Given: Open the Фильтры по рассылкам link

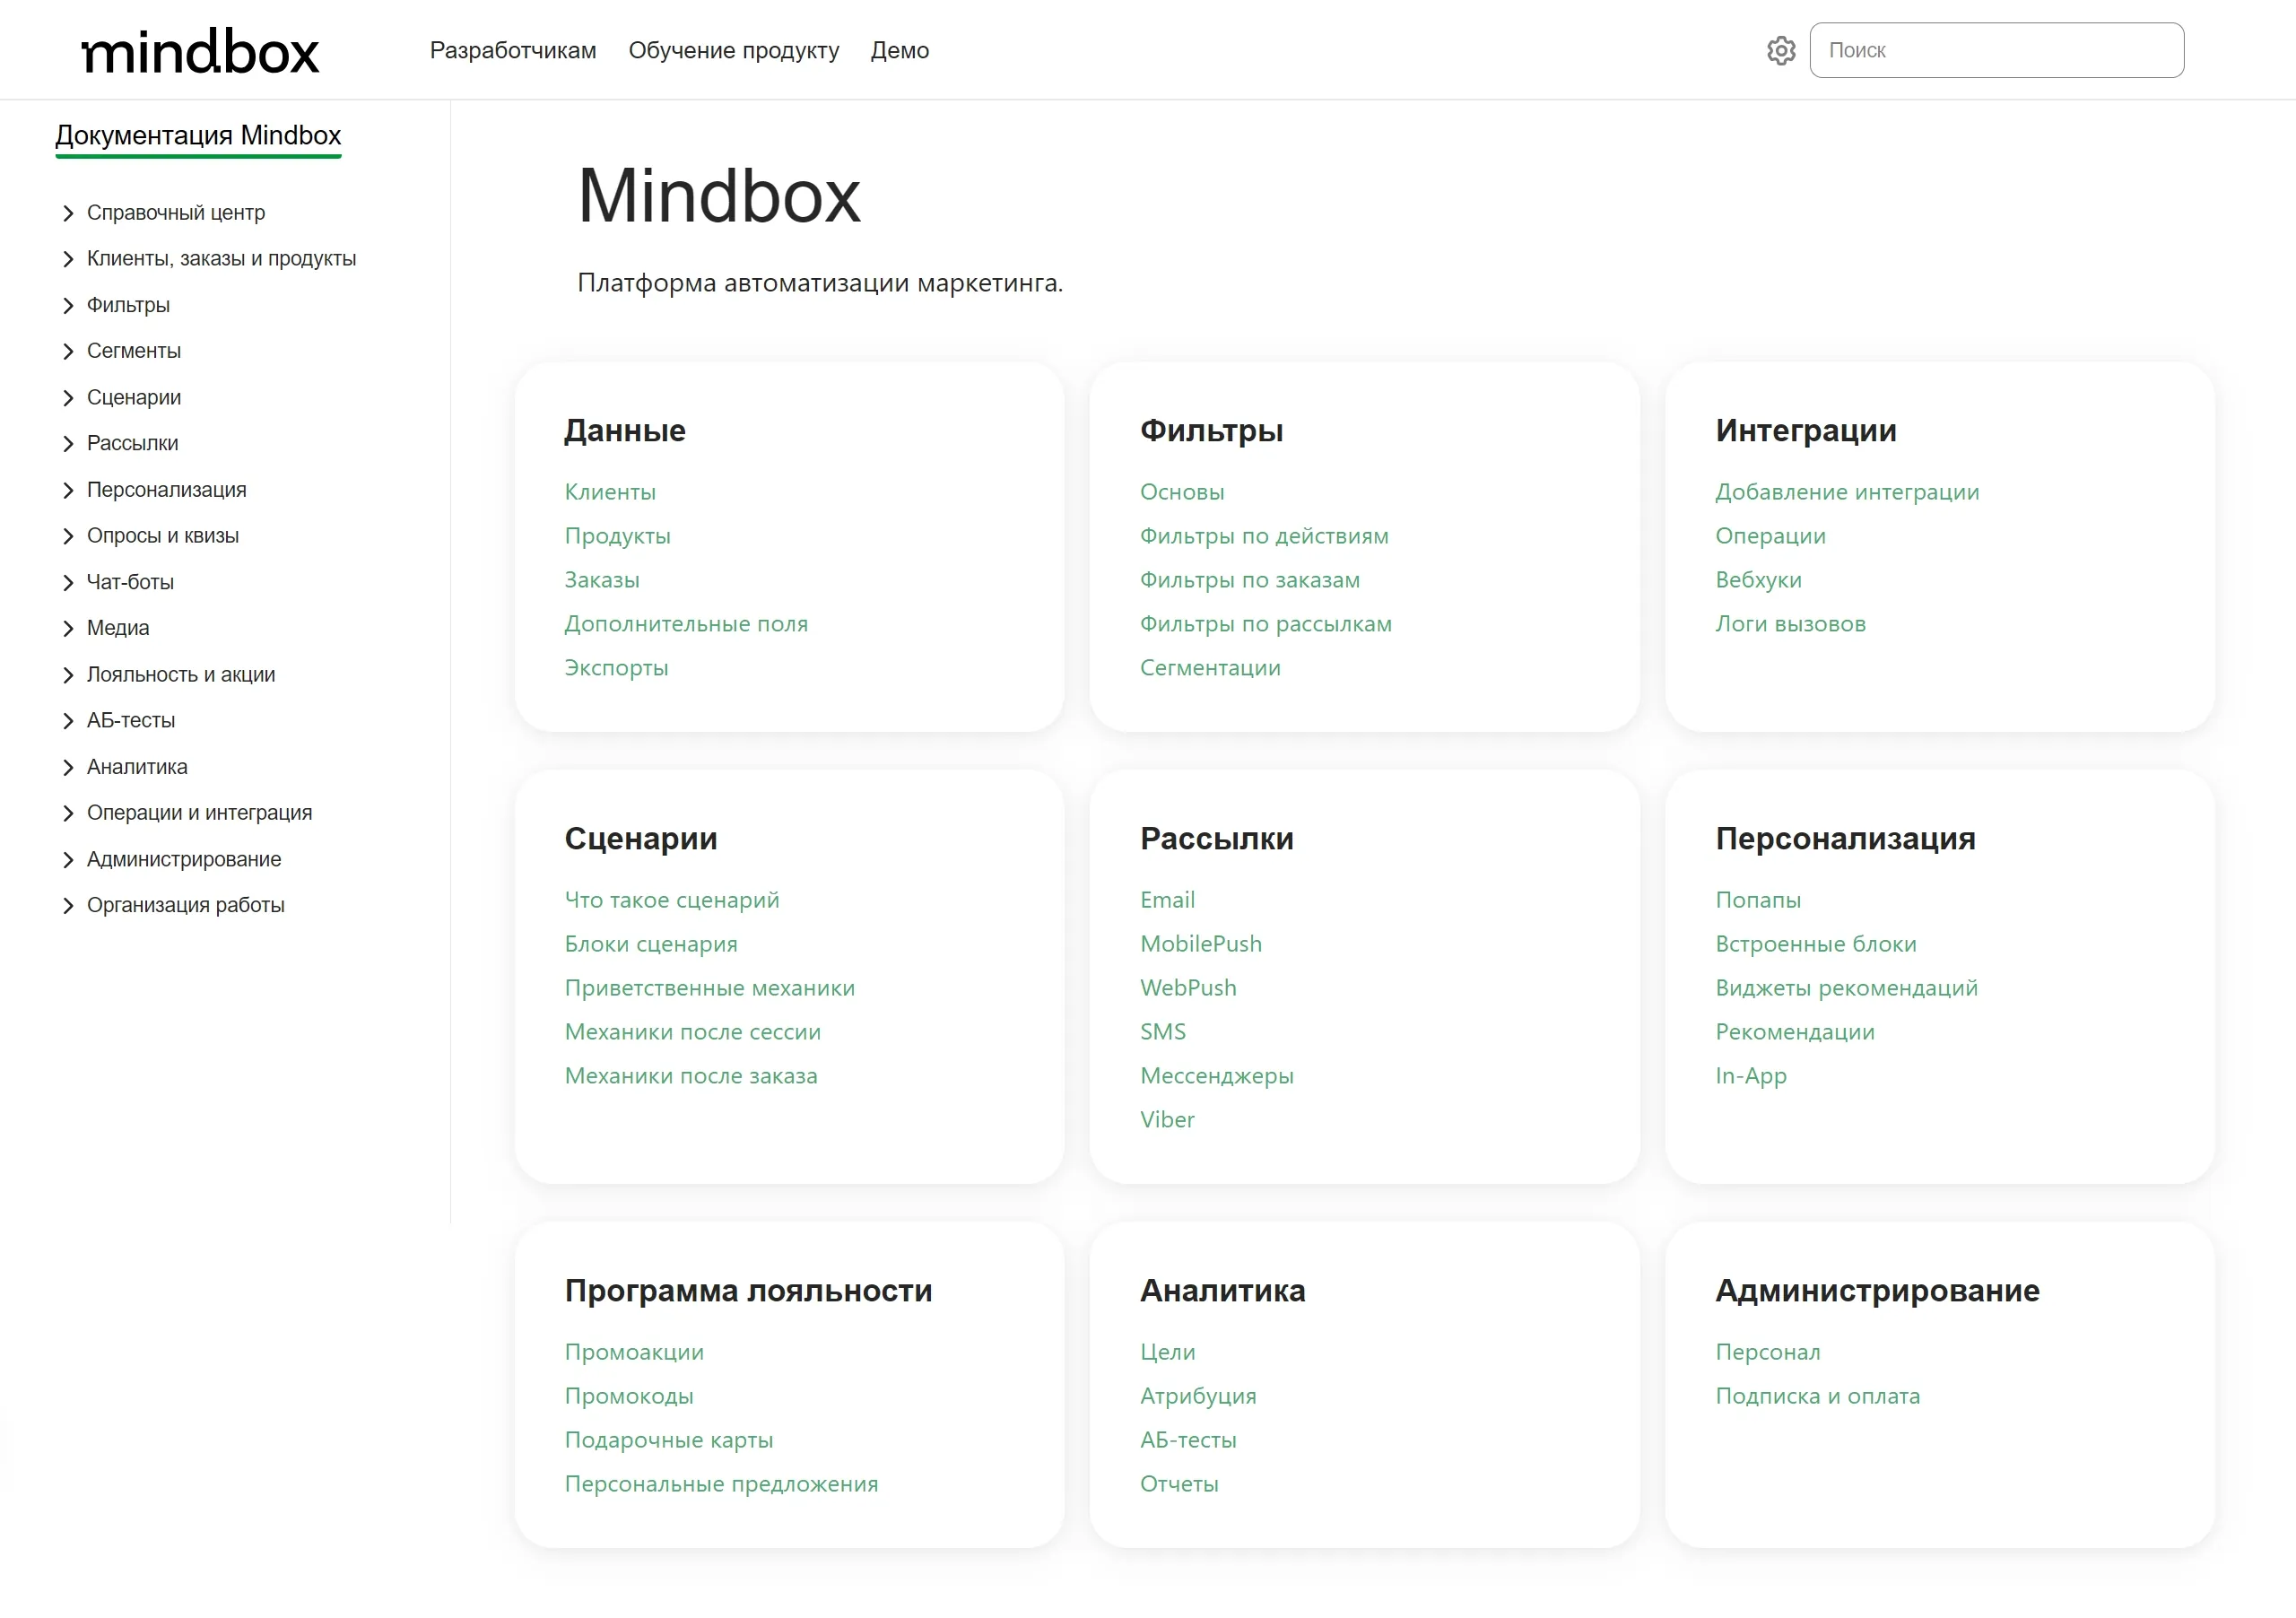Looking at the screenshot, I should pyautogui.click(x=1265, y=624).
